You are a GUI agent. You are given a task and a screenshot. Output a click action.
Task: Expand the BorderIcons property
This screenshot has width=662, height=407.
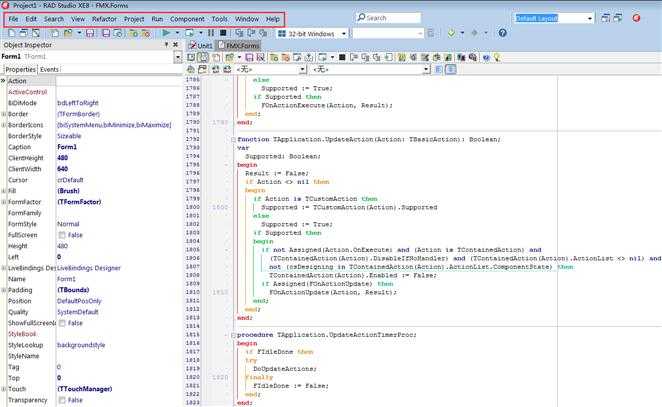click(x=4, y=125)
